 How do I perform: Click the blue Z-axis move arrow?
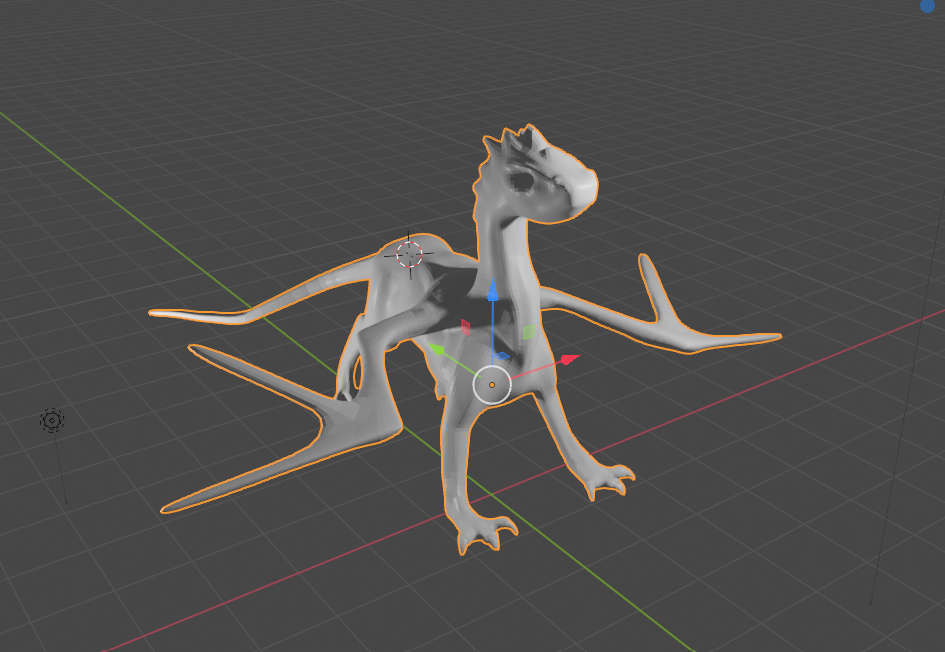[x=492, y=292]
